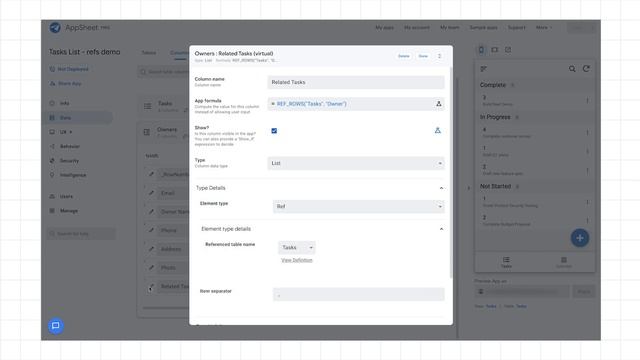
Task: Open three-dot menu of first Not Started row
Action: click(587, 202)
